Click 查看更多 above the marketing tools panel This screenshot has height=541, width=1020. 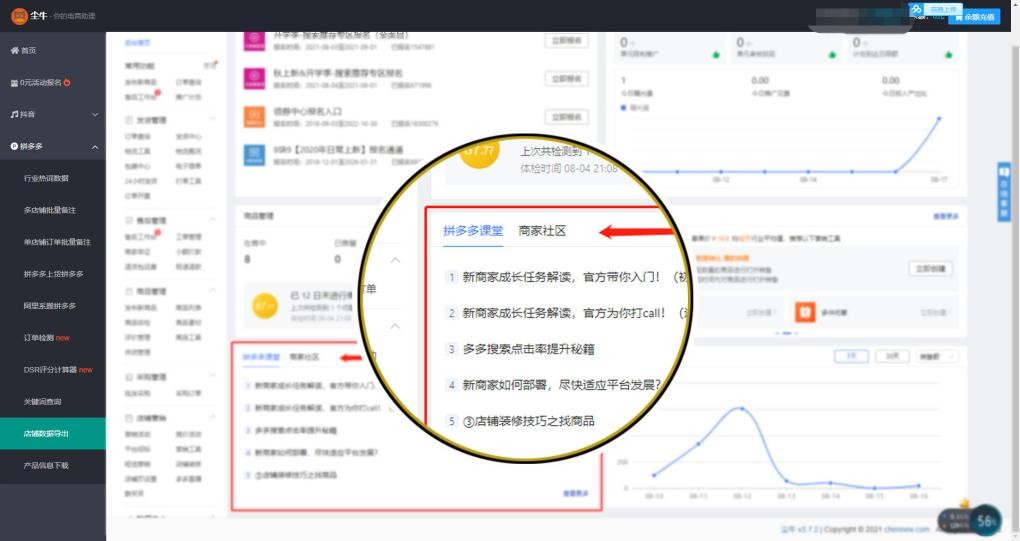tap(946, 216)
